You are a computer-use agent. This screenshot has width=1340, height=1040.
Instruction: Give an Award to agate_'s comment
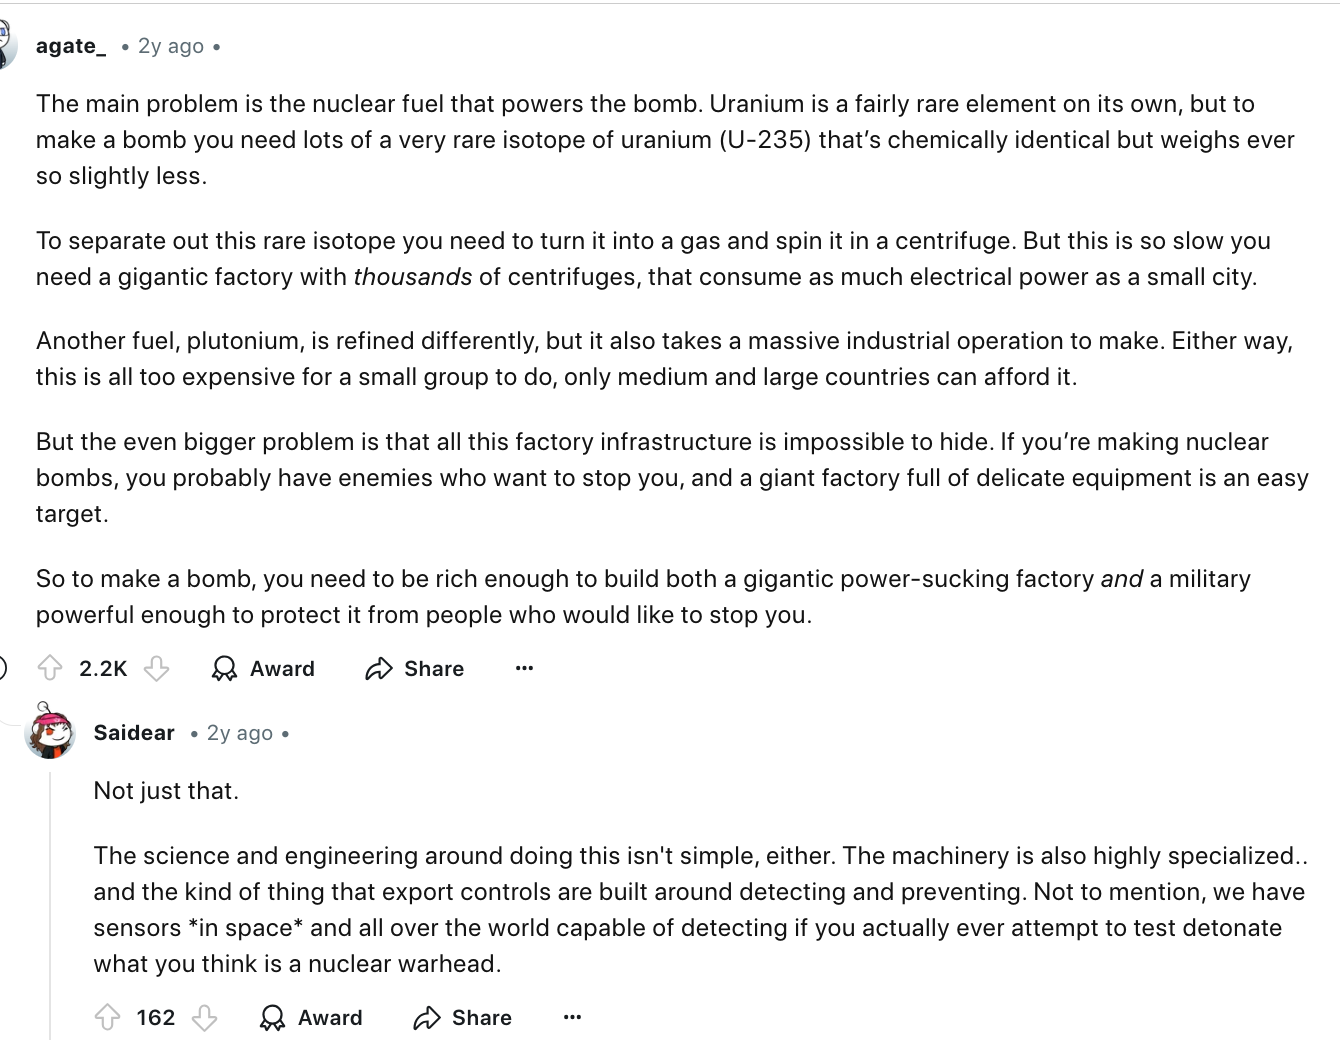click(x=263, y=668)
